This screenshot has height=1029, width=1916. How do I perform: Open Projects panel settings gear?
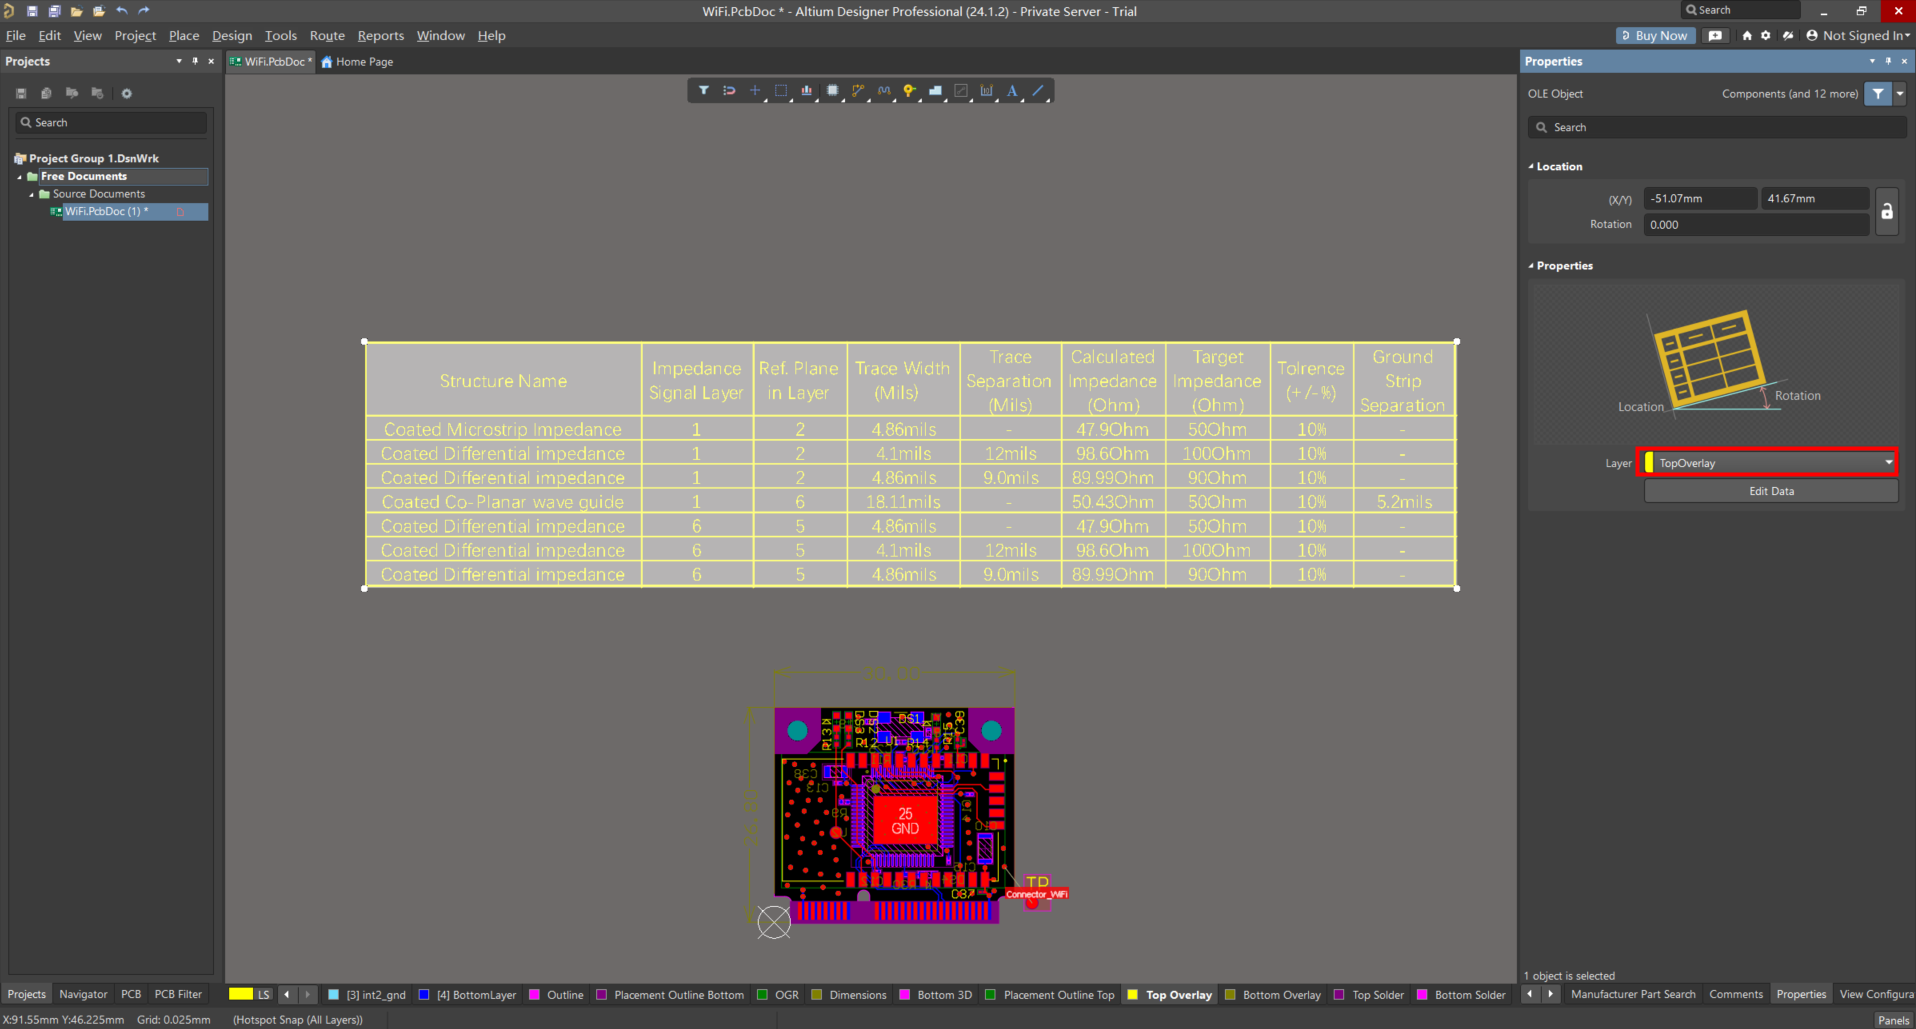(x=127, y=93)
